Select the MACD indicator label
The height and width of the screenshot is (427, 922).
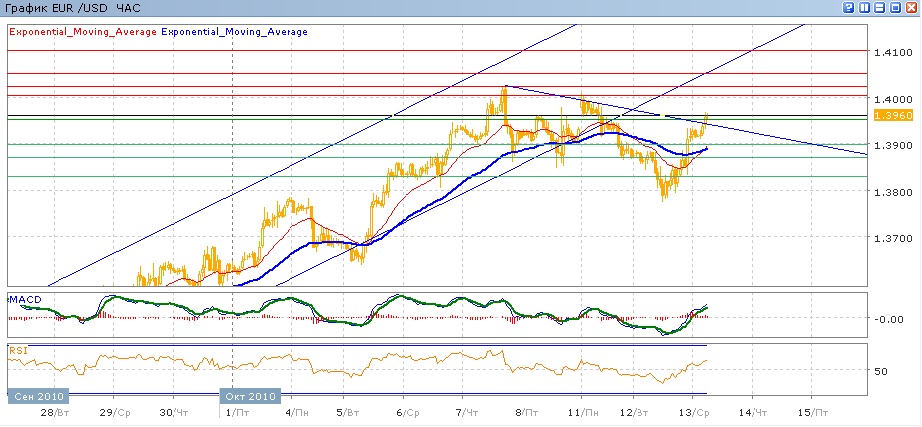[x=24, y=299]
